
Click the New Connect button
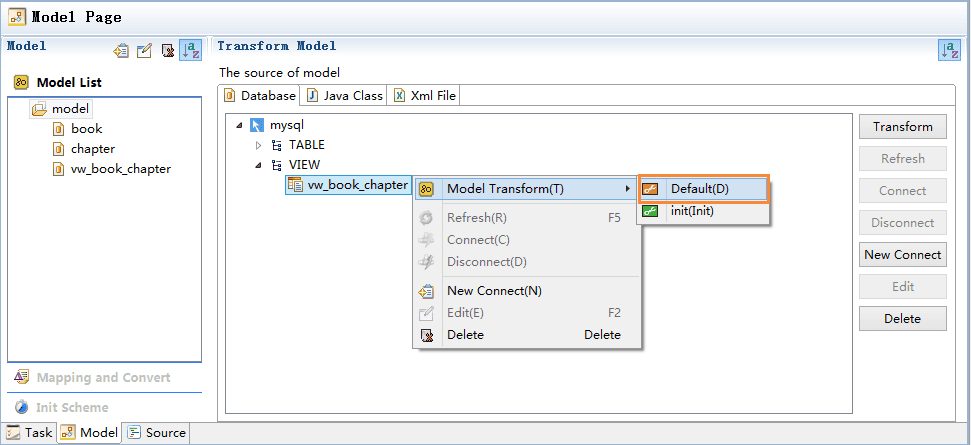tap(903, 254)
